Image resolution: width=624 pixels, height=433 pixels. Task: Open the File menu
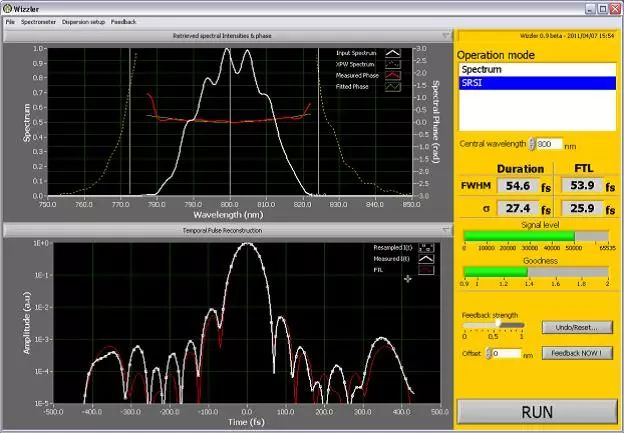(10, 21)
